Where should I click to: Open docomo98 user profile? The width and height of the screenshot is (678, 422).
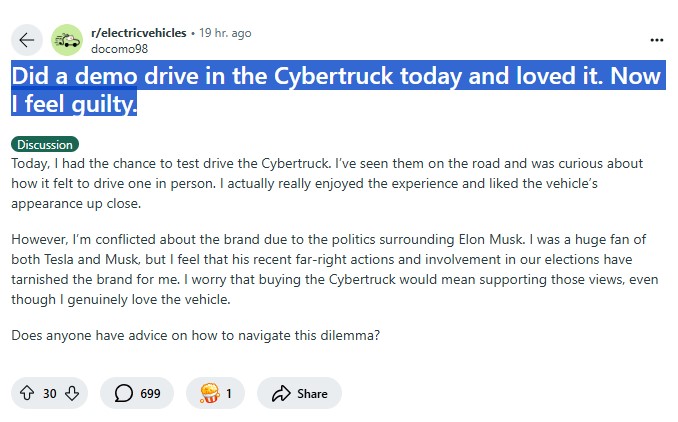116,47
